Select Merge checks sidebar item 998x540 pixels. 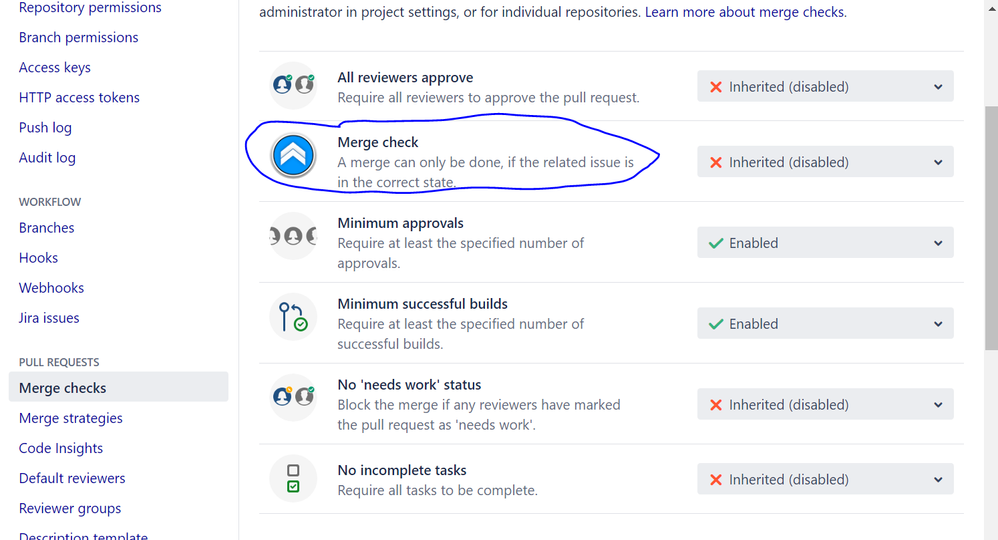[x=118, y=387]
